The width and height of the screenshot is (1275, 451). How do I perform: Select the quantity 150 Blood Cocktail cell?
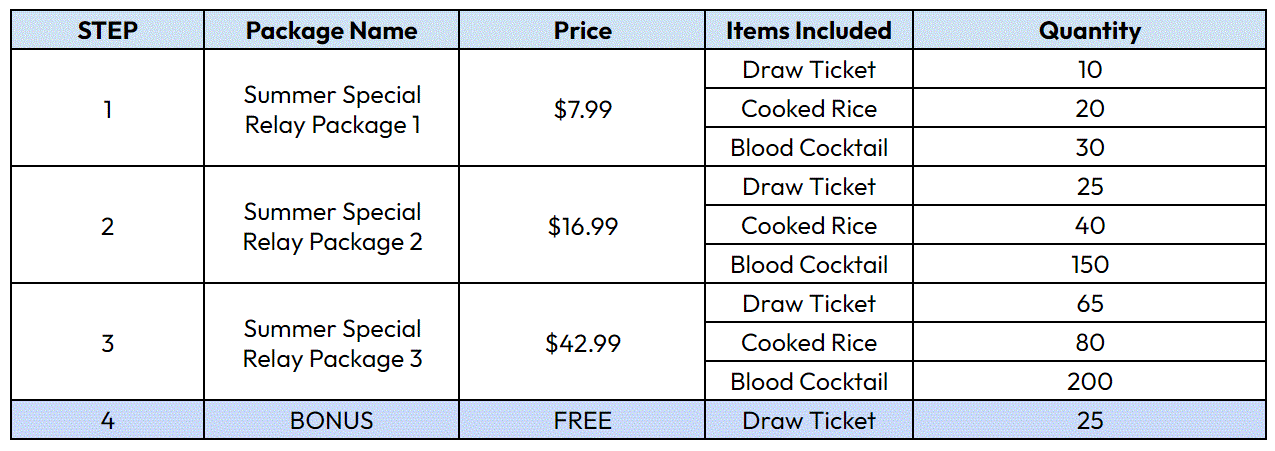click(x=1090, y=265)
